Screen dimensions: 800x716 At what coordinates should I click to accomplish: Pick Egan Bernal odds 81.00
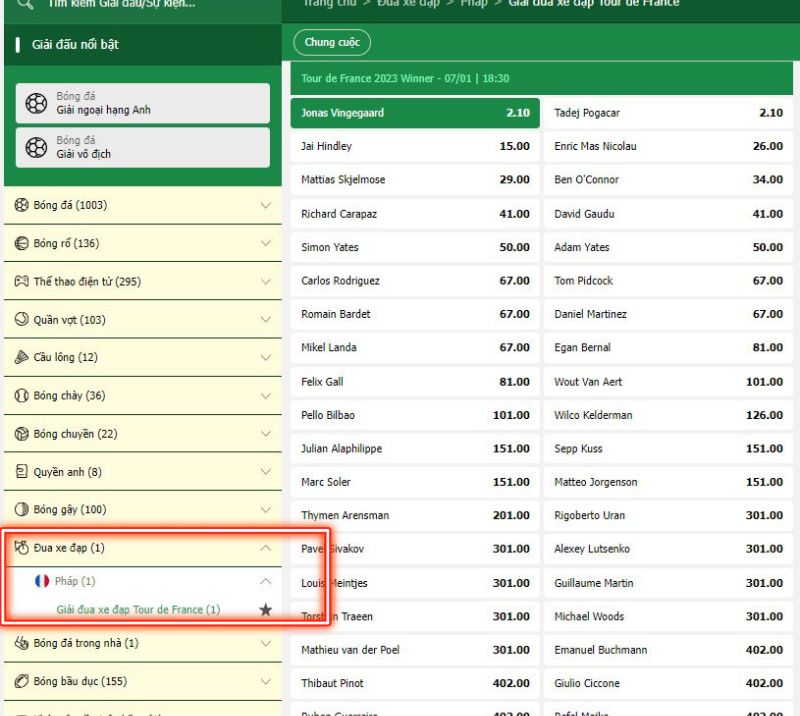pos(668,348)
